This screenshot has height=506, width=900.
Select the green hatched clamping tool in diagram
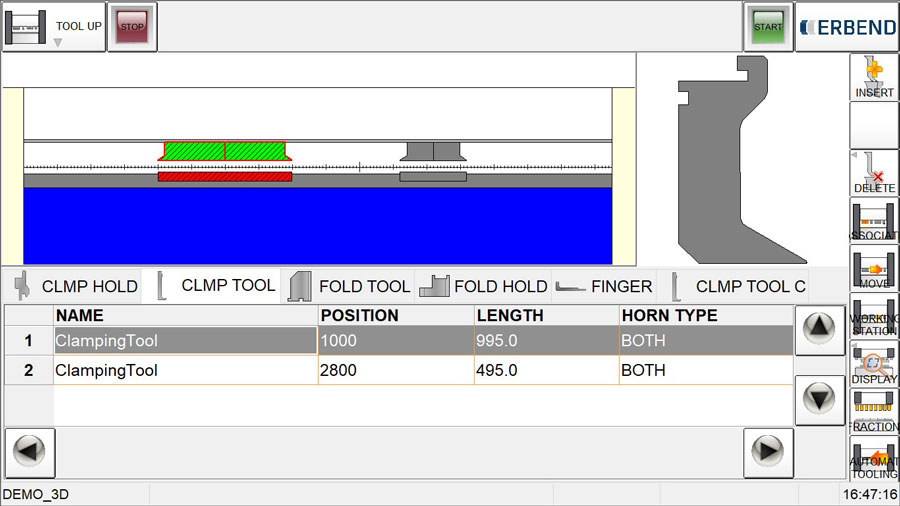(x=224, y=151)
